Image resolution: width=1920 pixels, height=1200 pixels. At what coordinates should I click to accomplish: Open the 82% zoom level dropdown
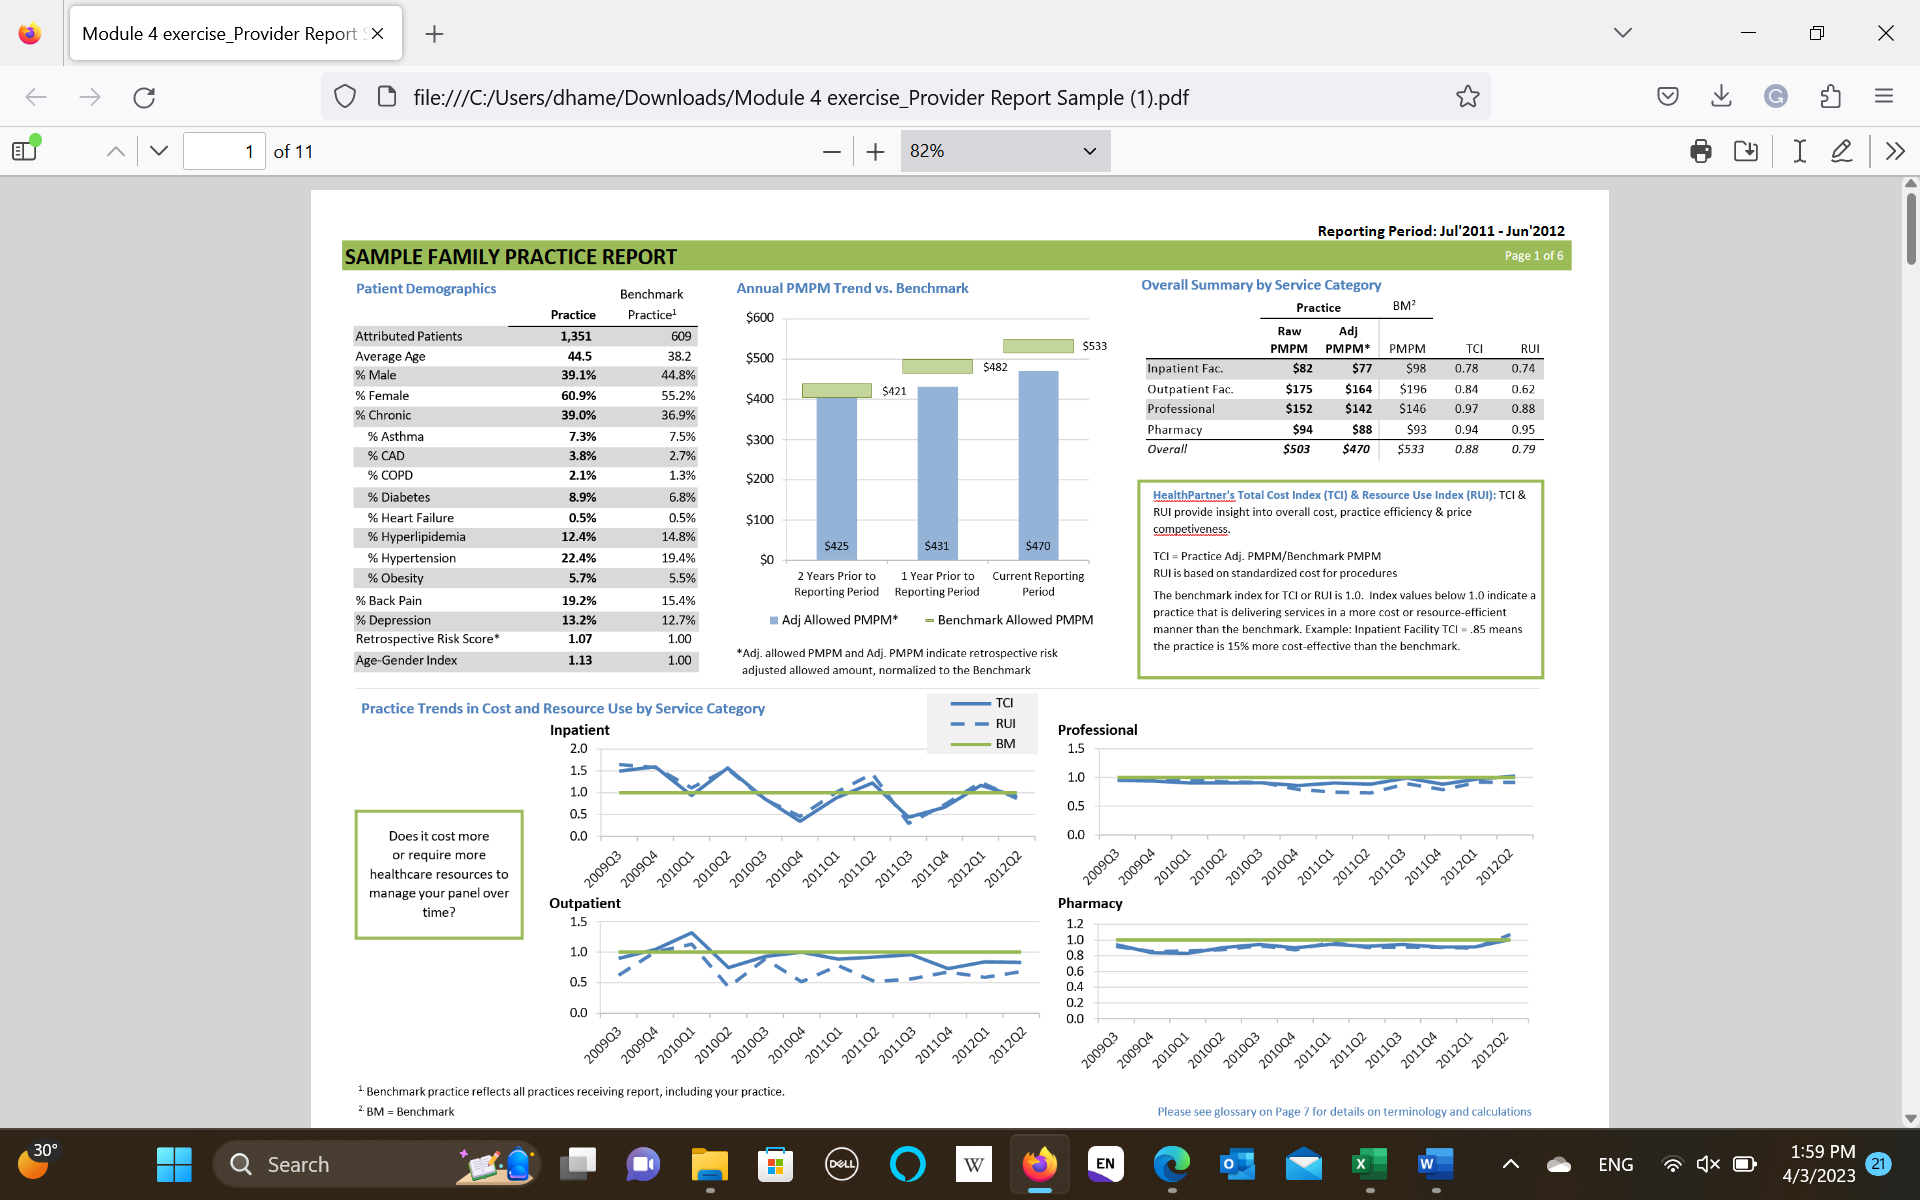click(1005, 151)
